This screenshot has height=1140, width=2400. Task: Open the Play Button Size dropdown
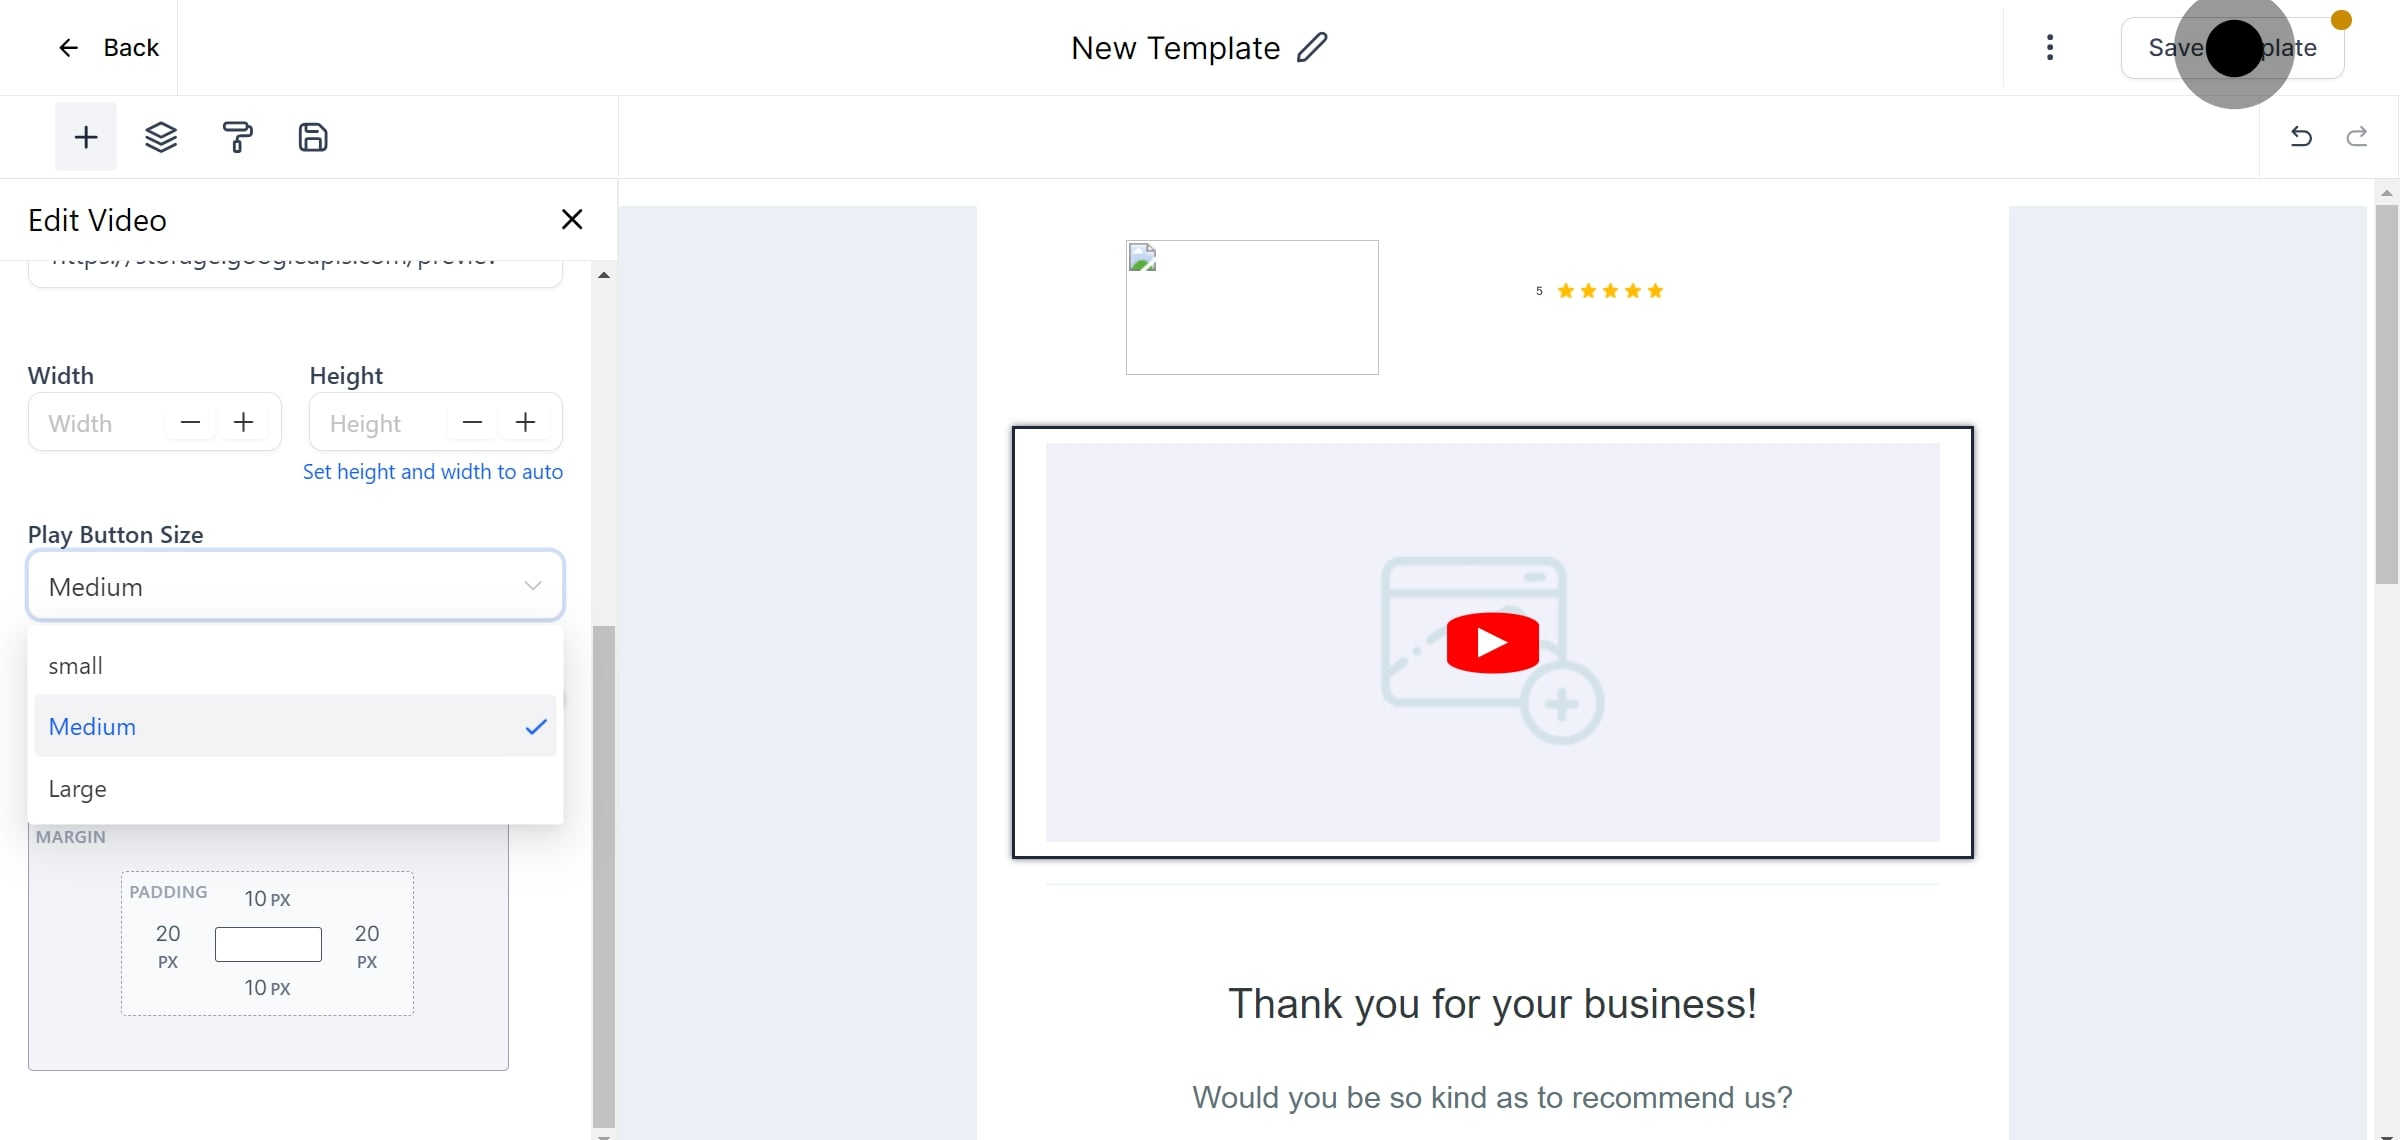pos(294,585)
